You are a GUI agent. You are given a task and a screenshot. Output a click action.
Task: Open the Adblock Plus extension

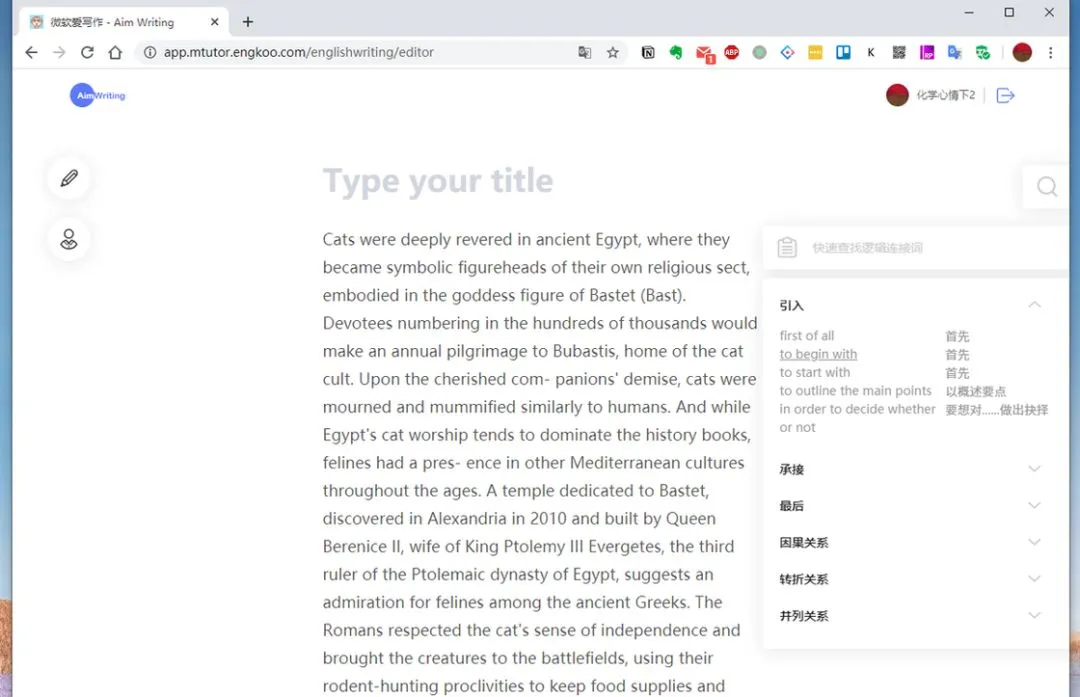coord(731,52)
